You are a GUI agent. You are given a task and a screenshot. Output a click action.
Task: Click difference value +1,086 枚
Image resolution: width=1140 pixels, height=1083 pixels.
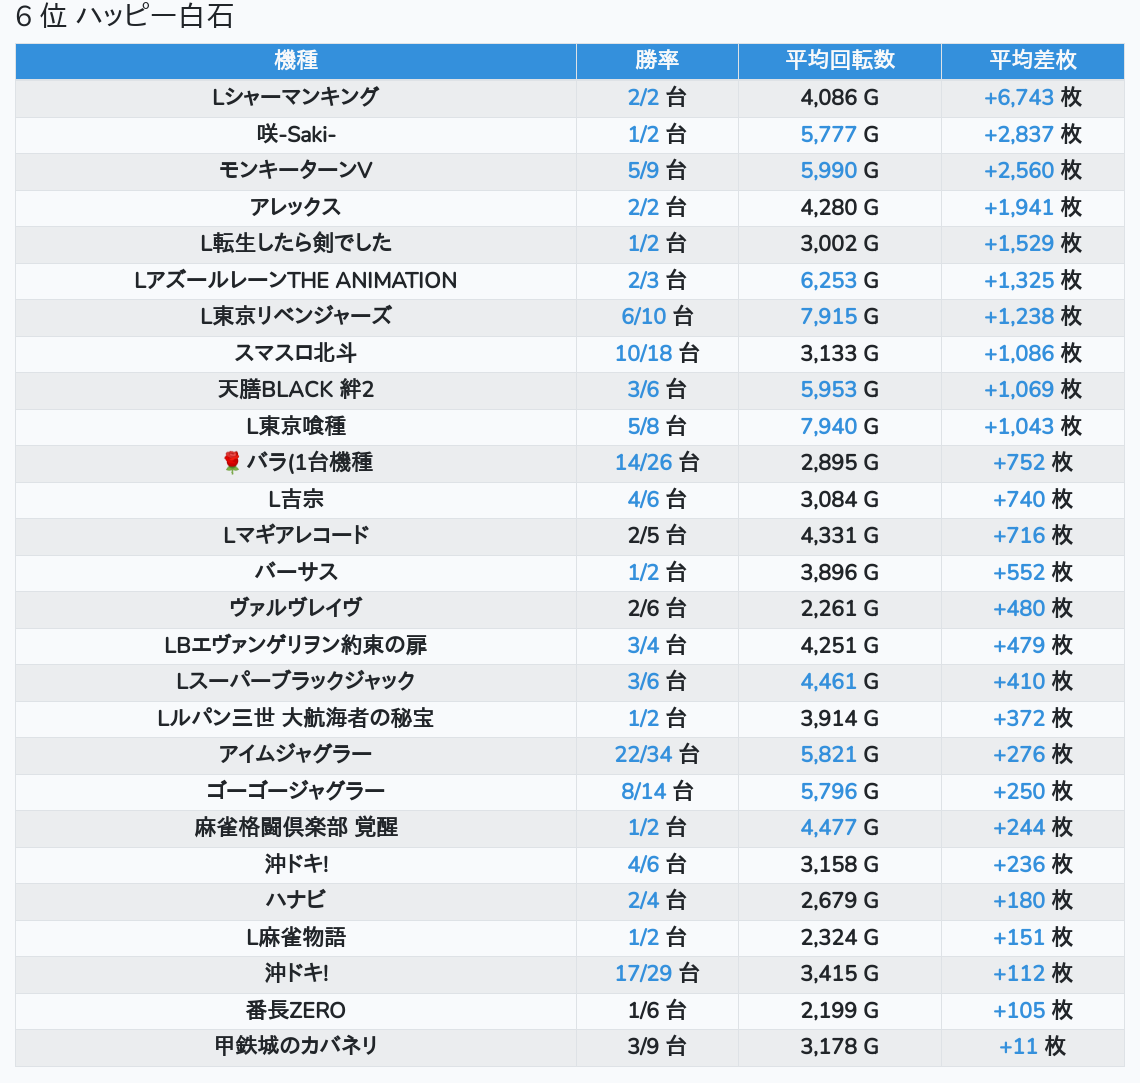(1032, 353)
